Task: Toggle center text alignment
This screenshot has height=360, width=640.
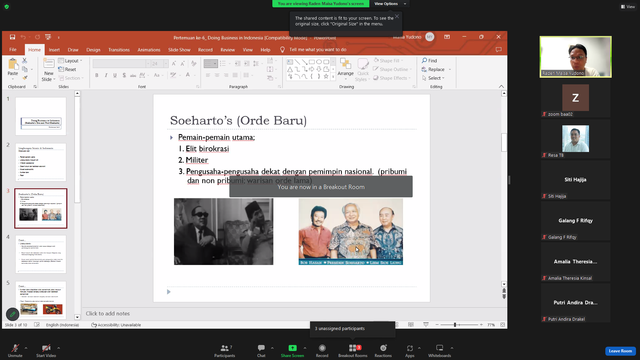Action: [x=217, y=75]
